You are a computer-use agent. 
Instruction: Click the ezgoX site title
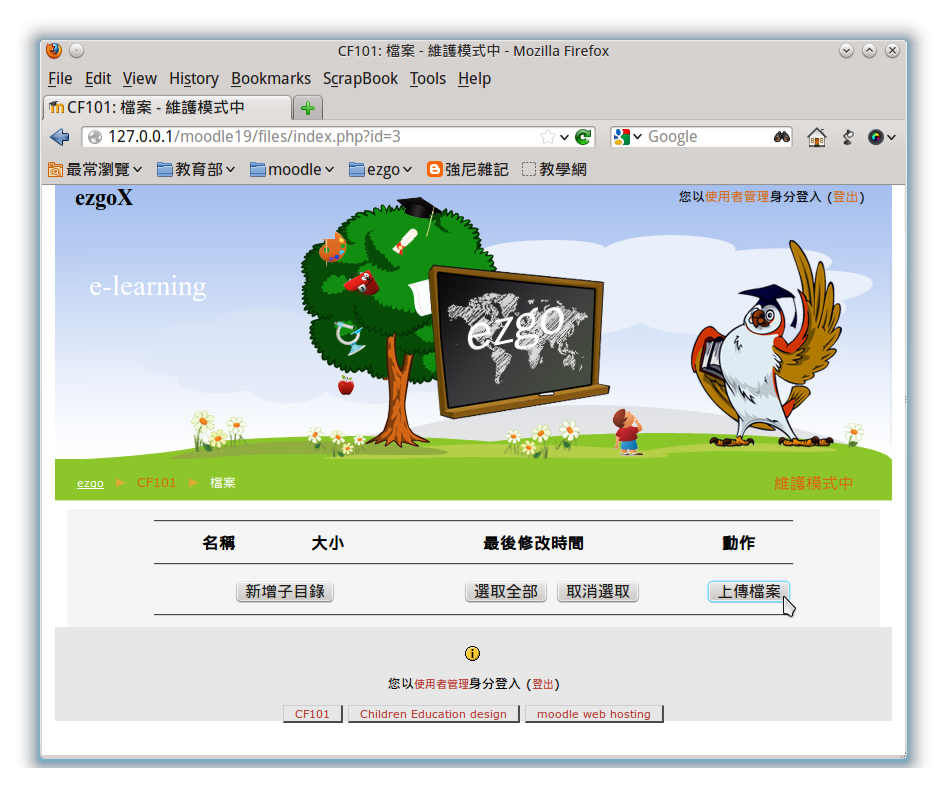click(104, 198)
